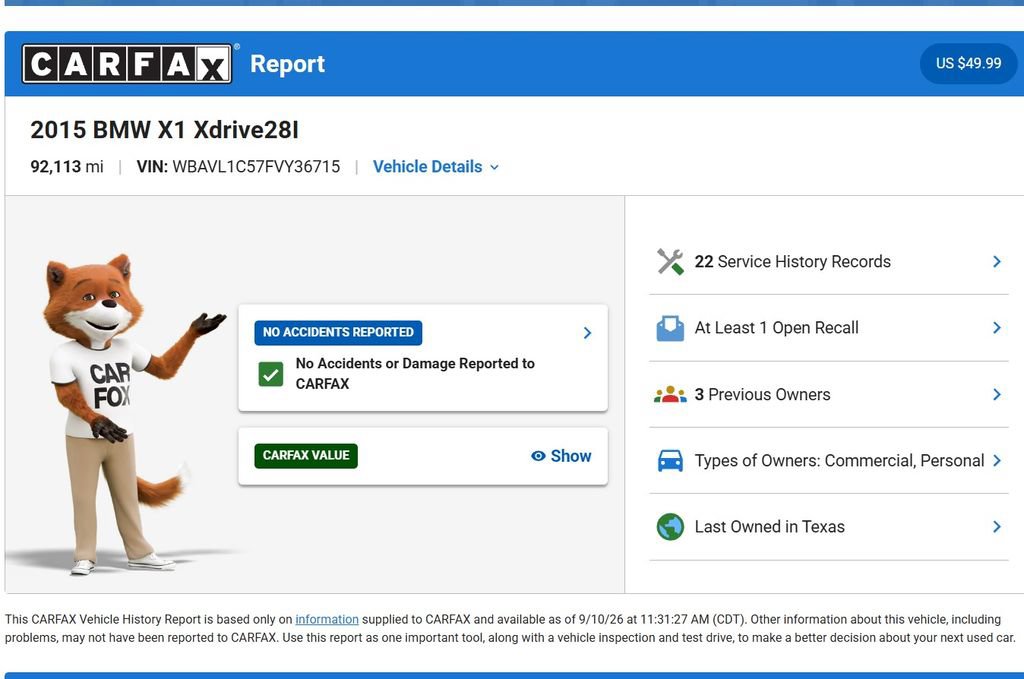
Task: Click the 2015 BMW X1 Xdrive28I title
Action: click(x=165, y=129)
